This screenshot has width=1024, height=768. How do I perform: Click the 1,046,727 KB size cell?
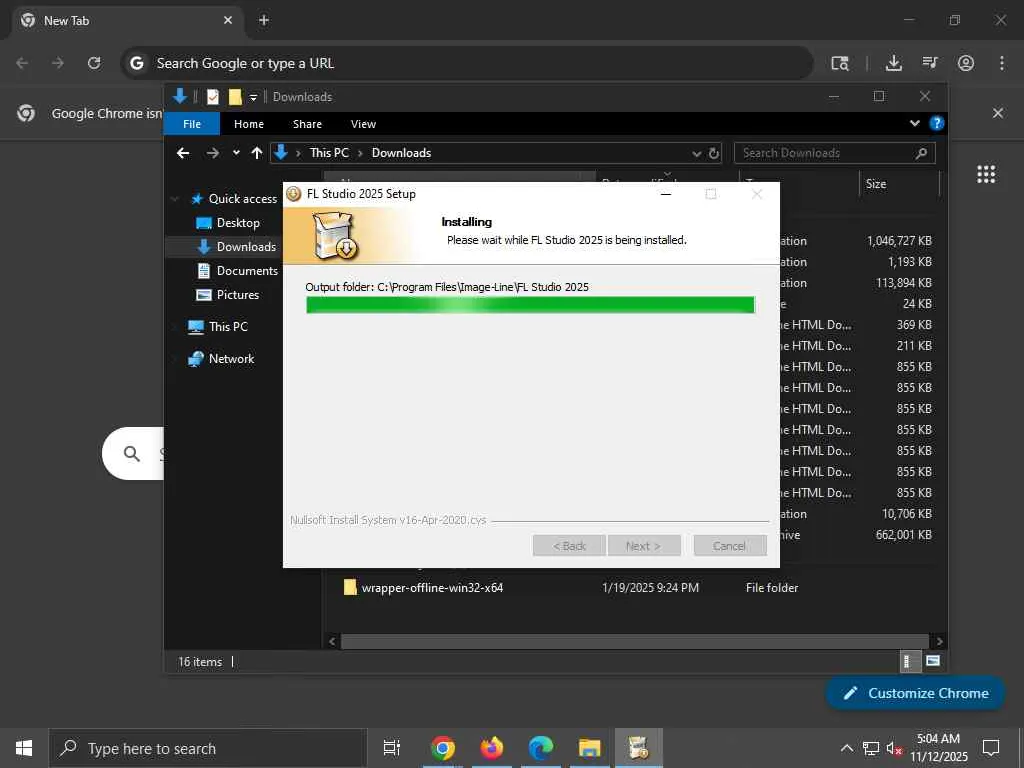(x=899, y=240)
